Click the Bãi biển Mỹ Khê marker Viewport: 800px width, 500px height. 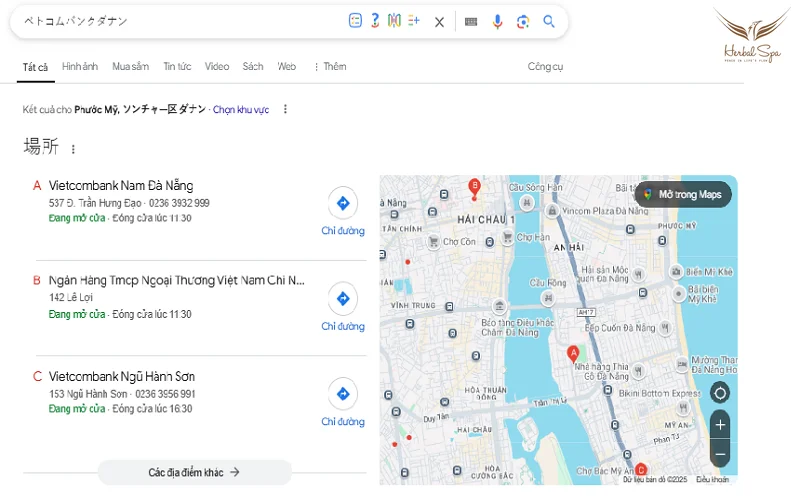click(x=679, y=294)
